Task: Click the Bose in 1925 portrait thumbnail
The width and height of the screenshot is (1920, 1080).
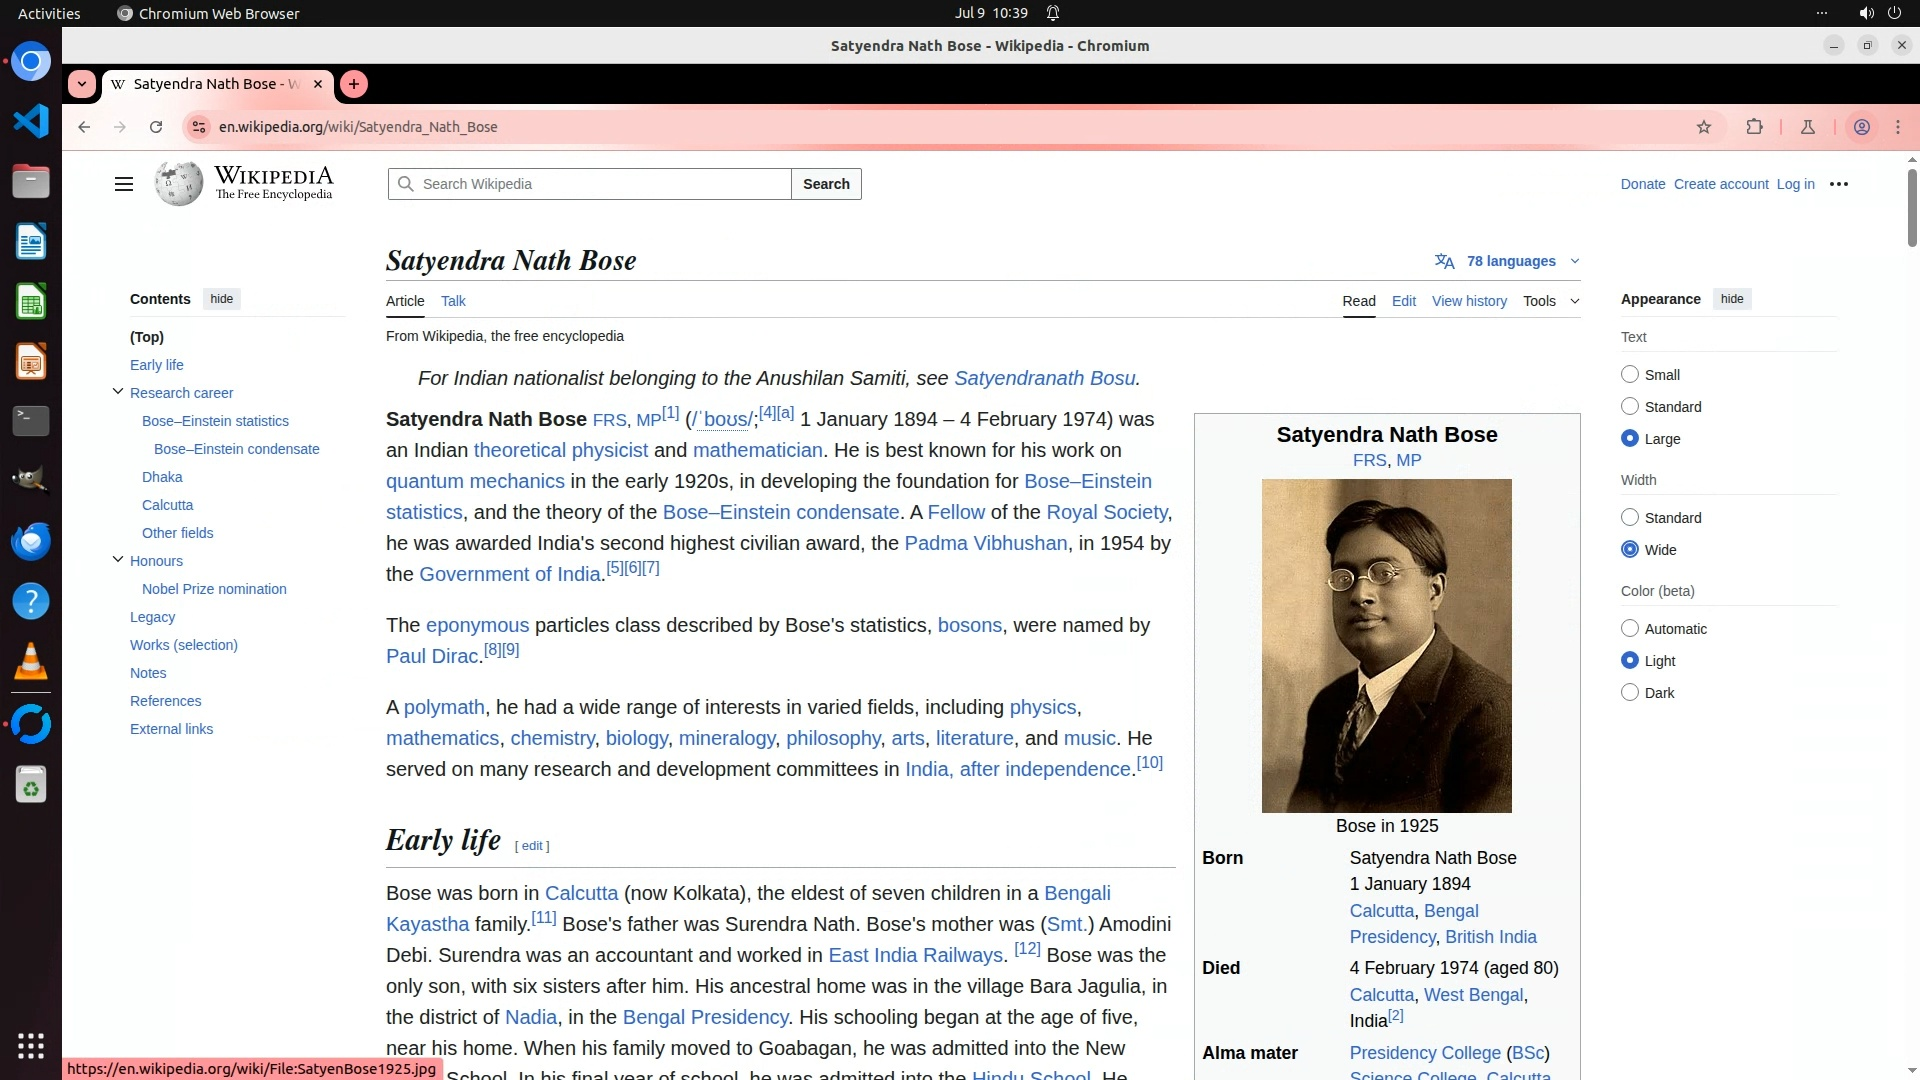Action: click(x=1386, y=645)
